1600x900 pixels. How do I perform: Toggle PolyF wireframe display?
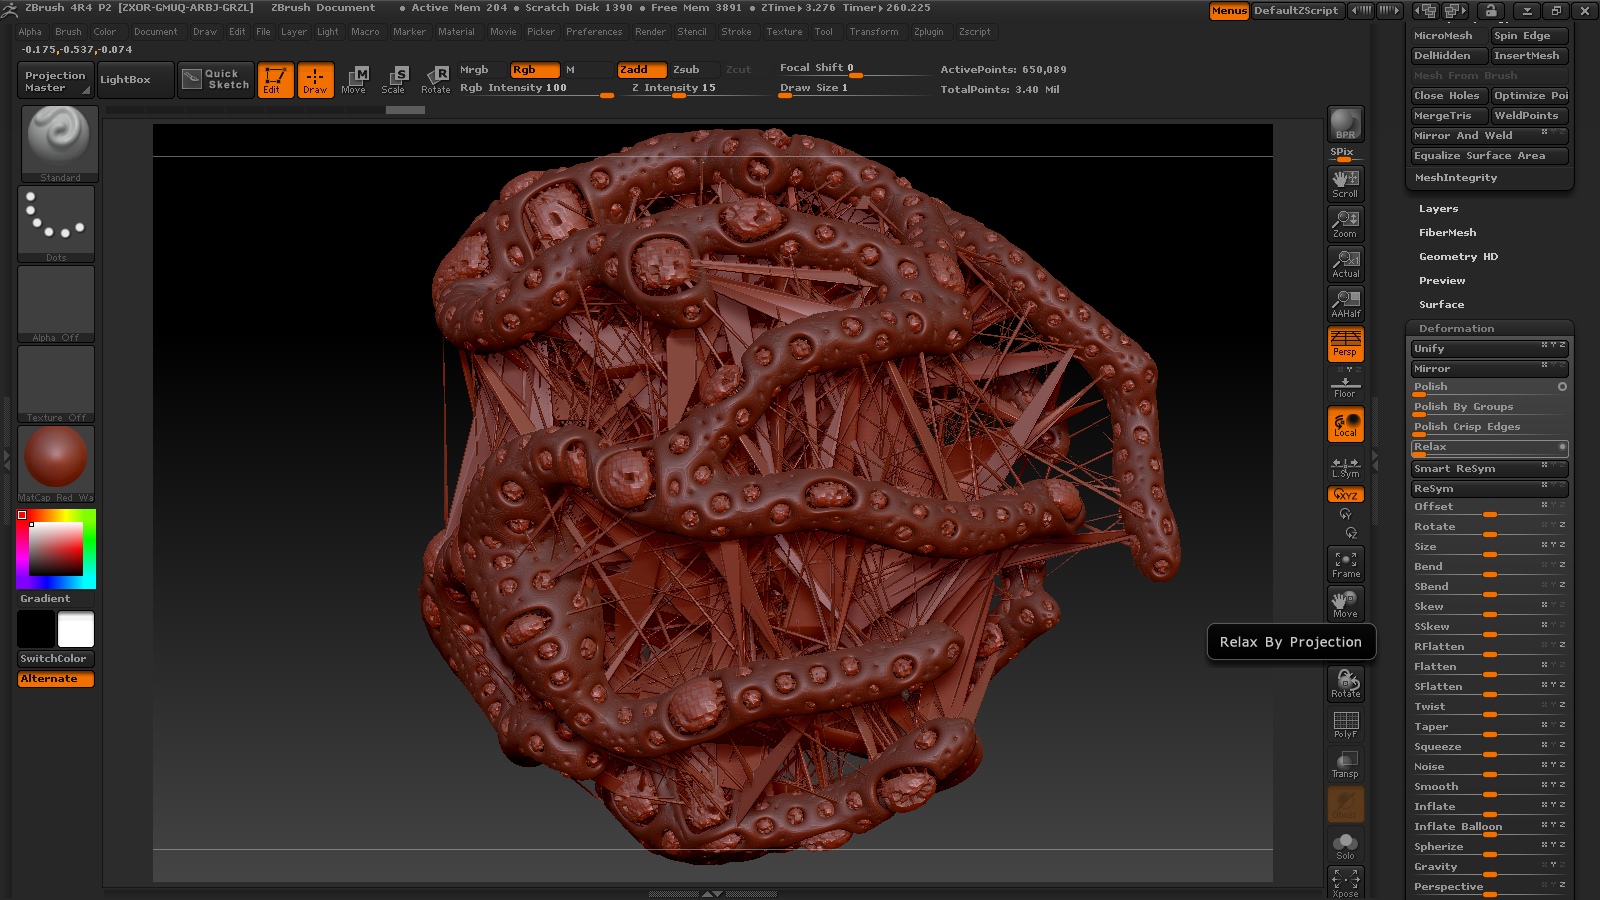point(1345,724)
